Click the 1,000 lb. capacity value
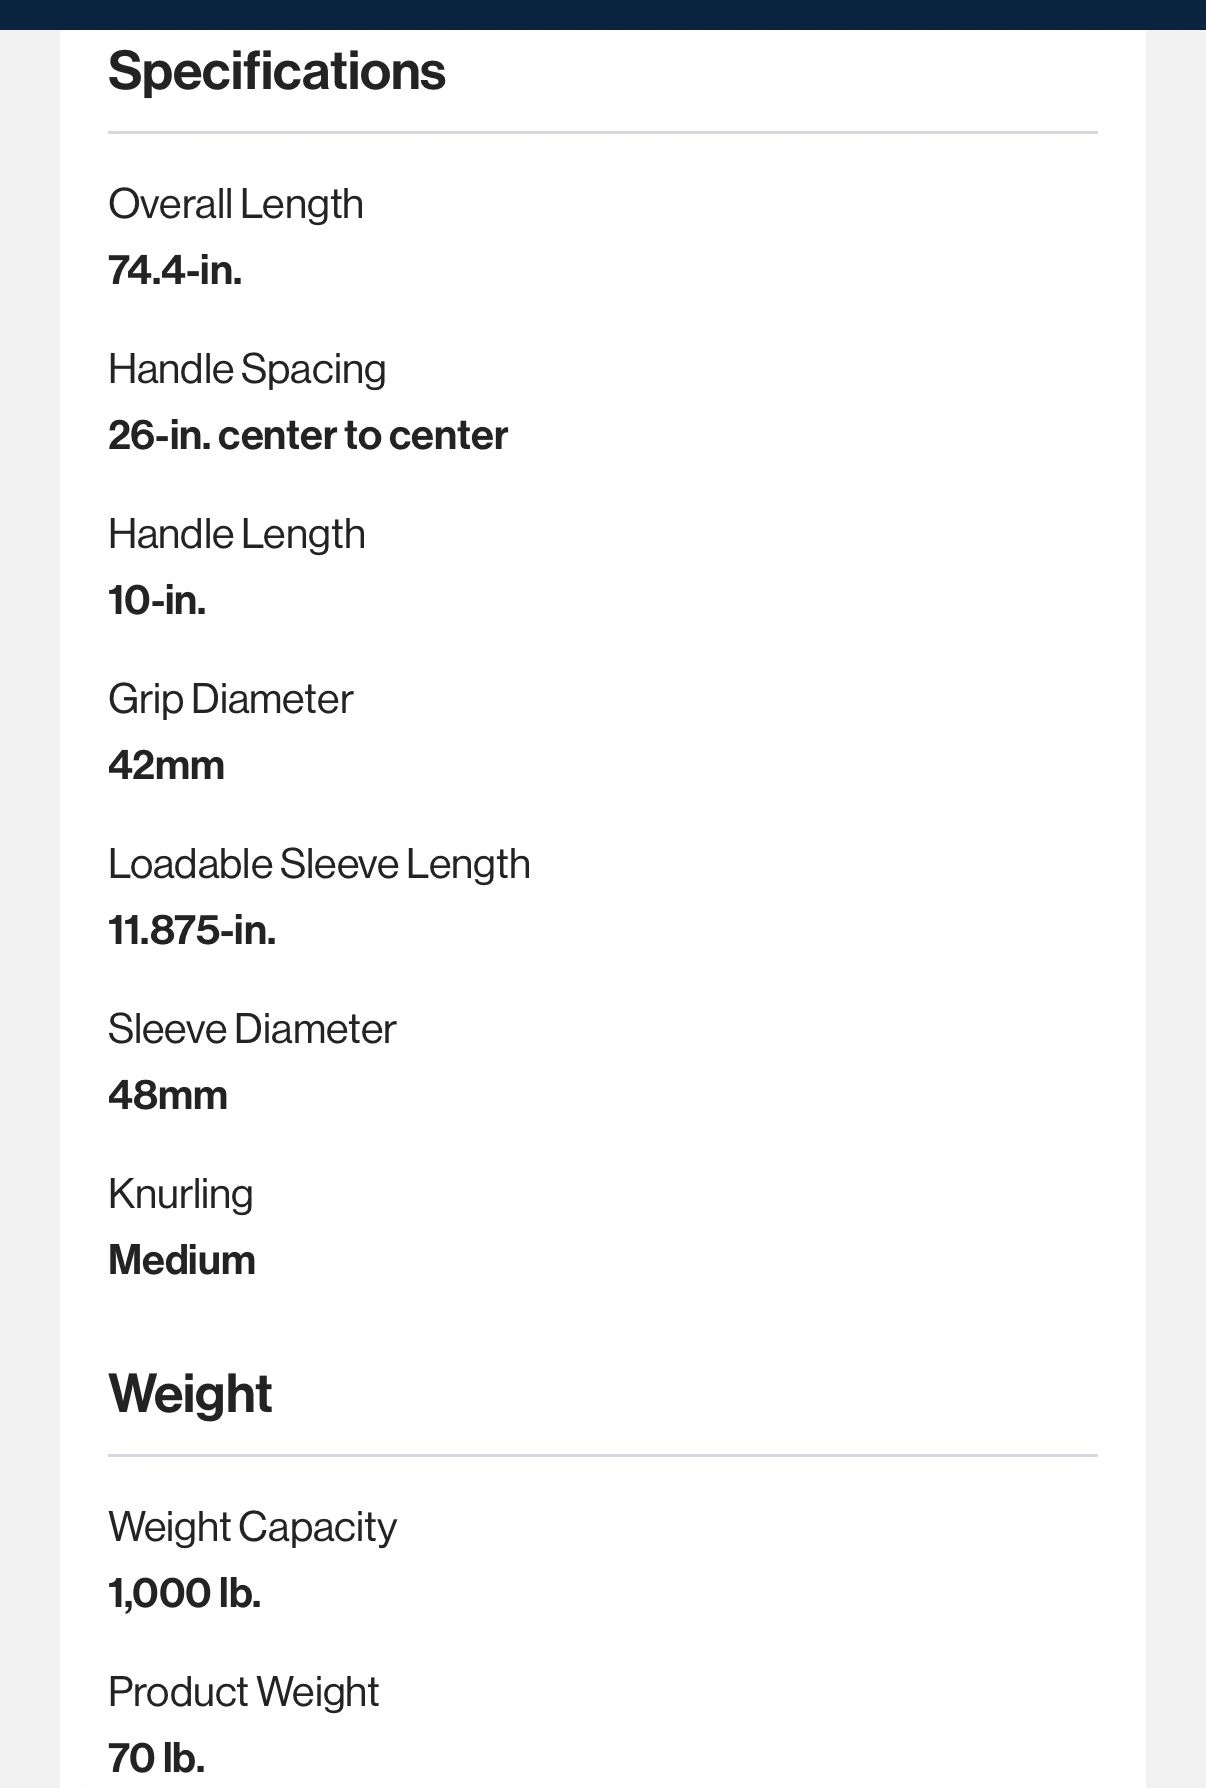This screenshot has height=1788, width=1206. (x=185, y=1593)
